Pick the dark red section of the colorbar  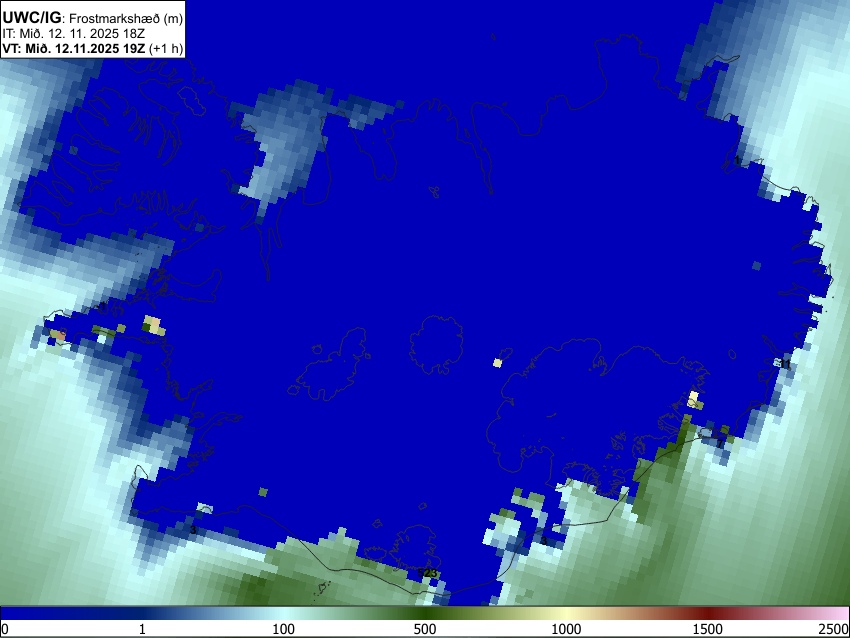click(x=707, y=613)
